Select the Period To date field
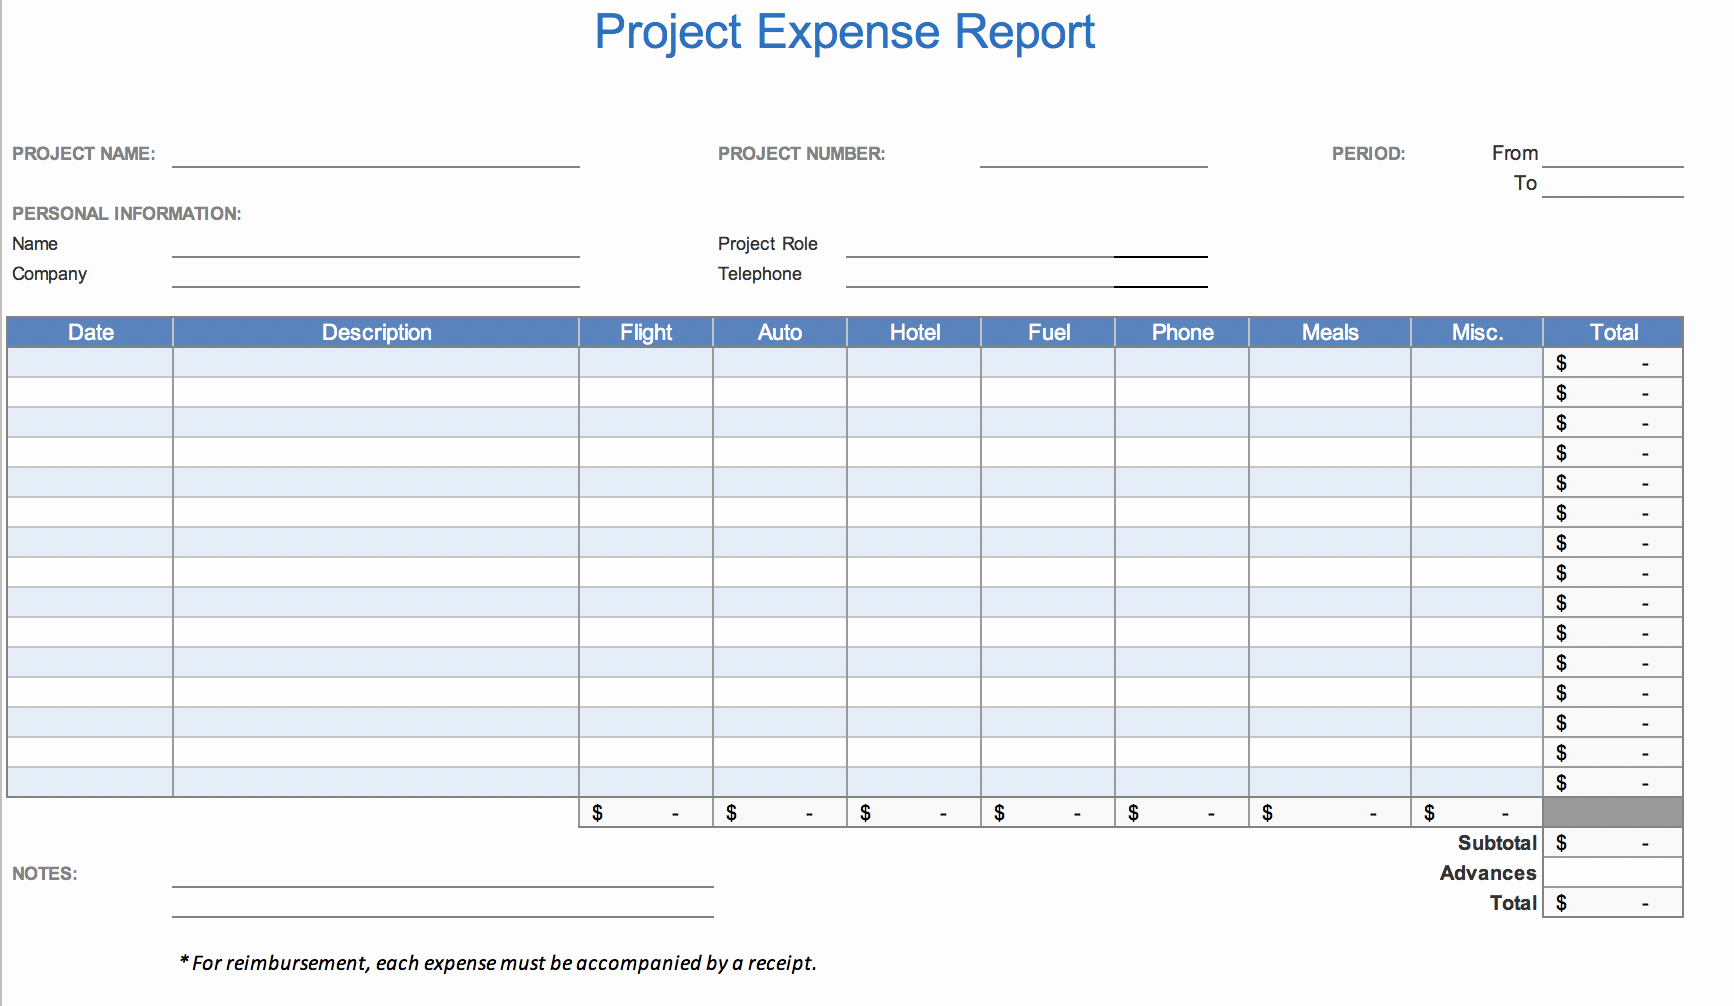 pyautogui.click(x=1613, y=184)
